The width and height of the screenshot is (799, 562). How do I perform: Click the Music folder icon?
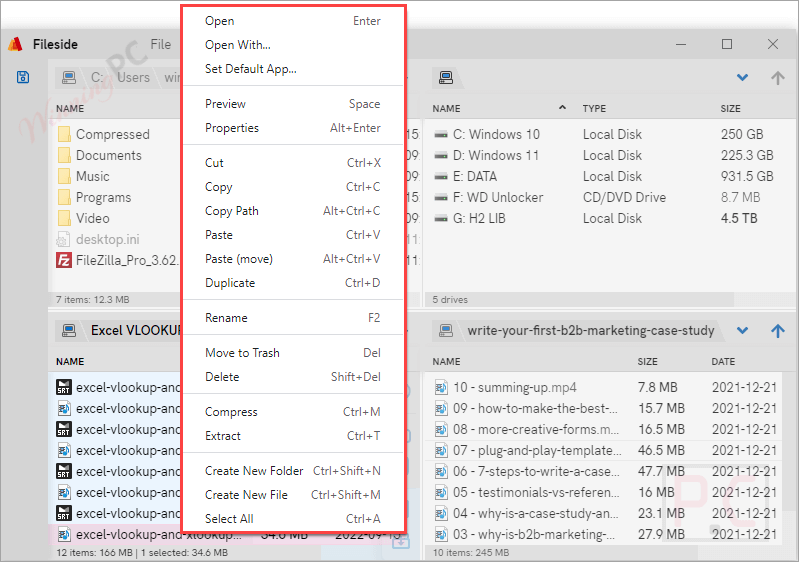[x=64, y=176]
